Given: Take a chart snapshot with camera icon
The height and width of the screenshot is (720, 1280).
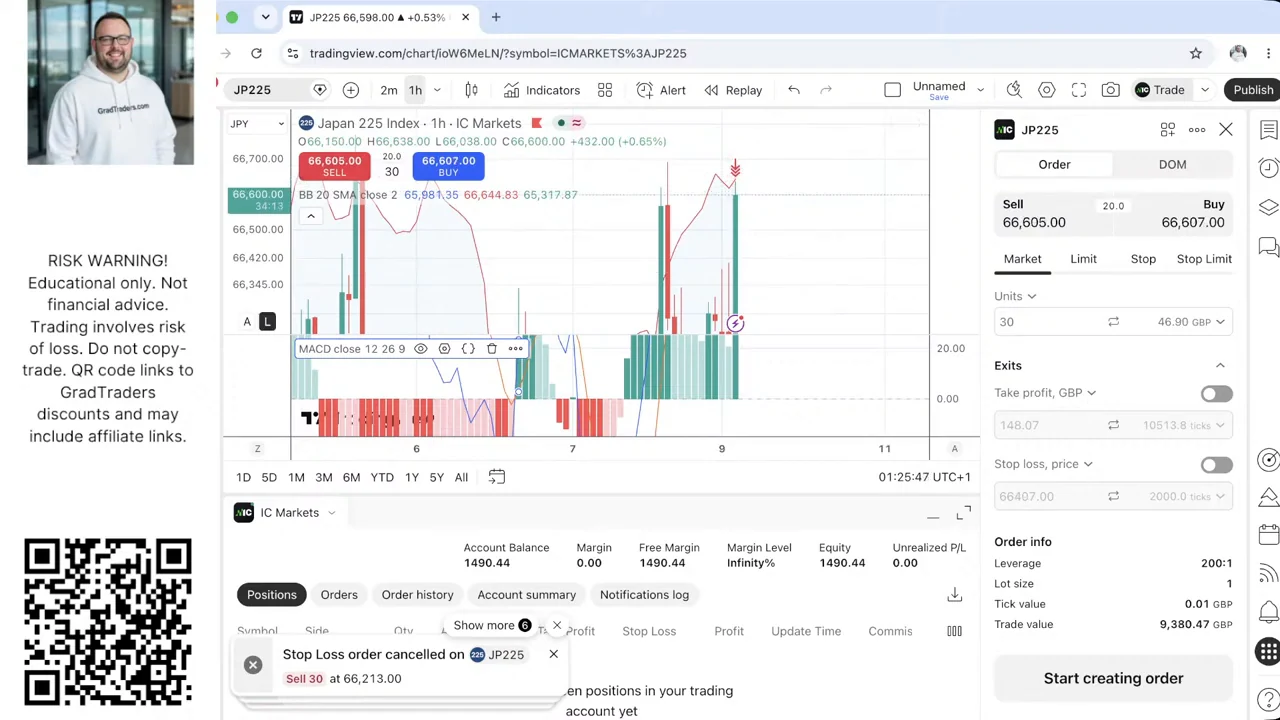Looking at the screenshot, I should pyautogui.click(x=1110, y=90).
